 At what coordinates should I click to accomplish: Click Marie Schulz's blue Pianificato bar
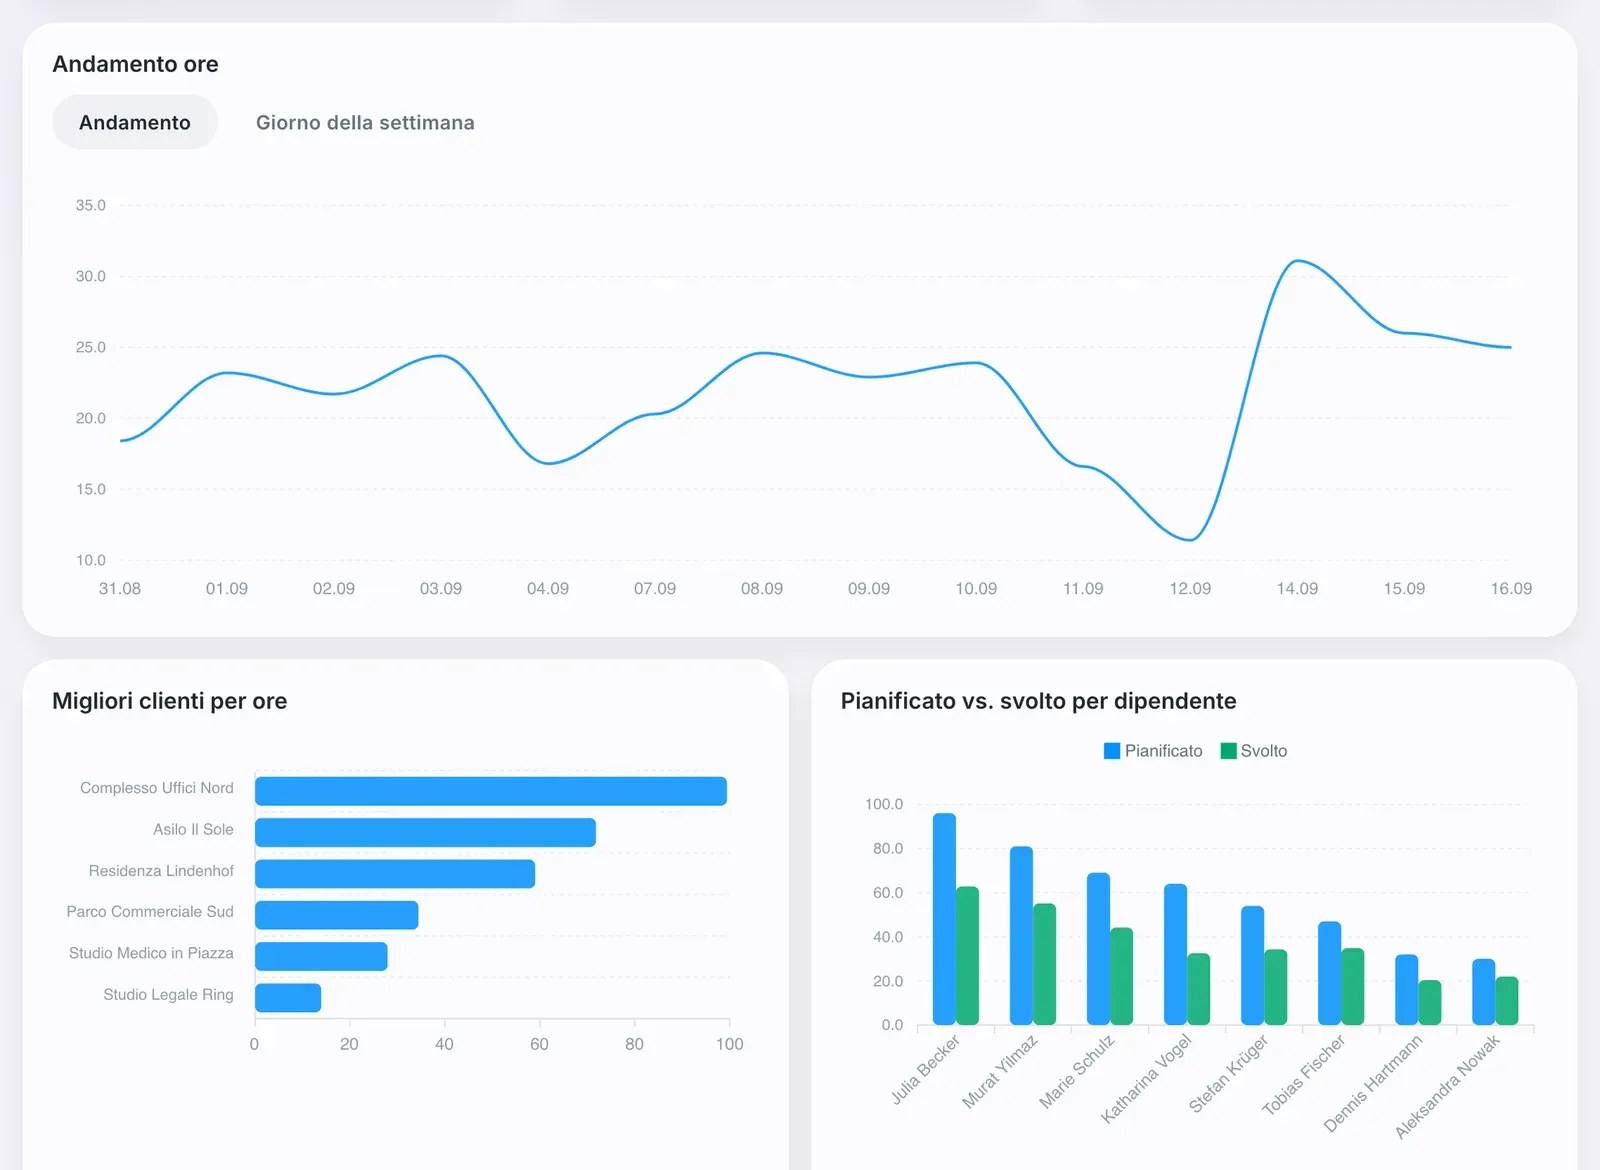coord(1098,949)
